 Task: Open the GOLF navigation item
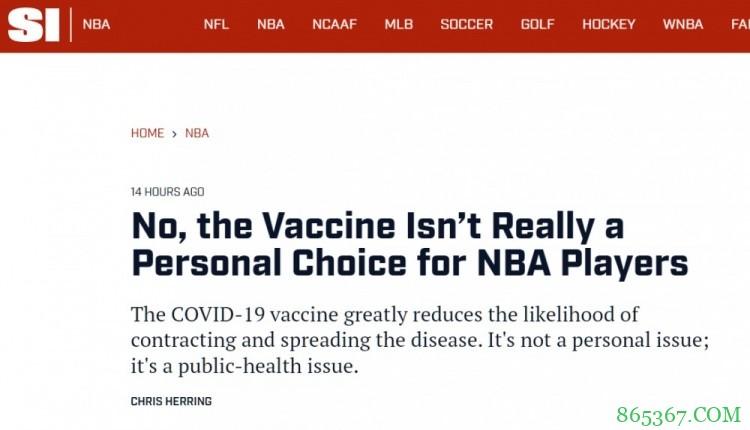(x=538, y=24)
